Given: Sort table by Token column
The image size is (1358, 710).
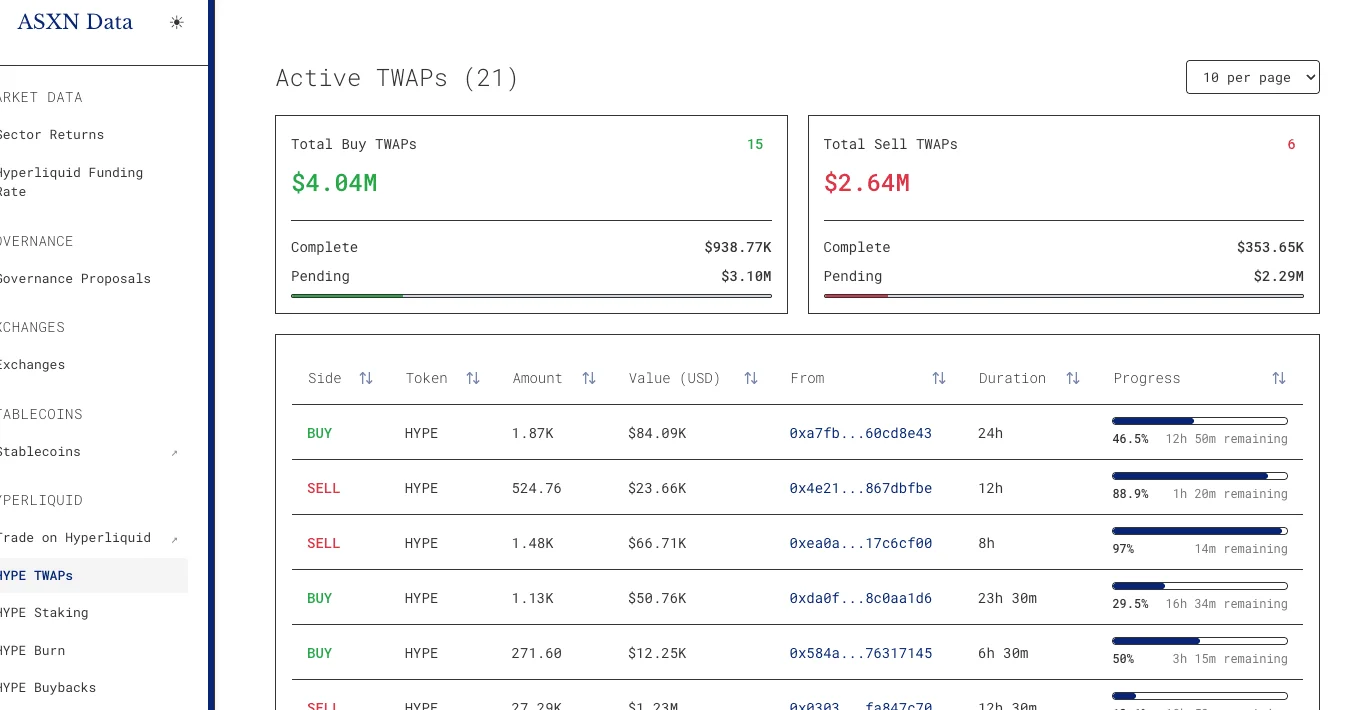Looking at the screenshot, I should pyautogui.click(x=473, y=378).
